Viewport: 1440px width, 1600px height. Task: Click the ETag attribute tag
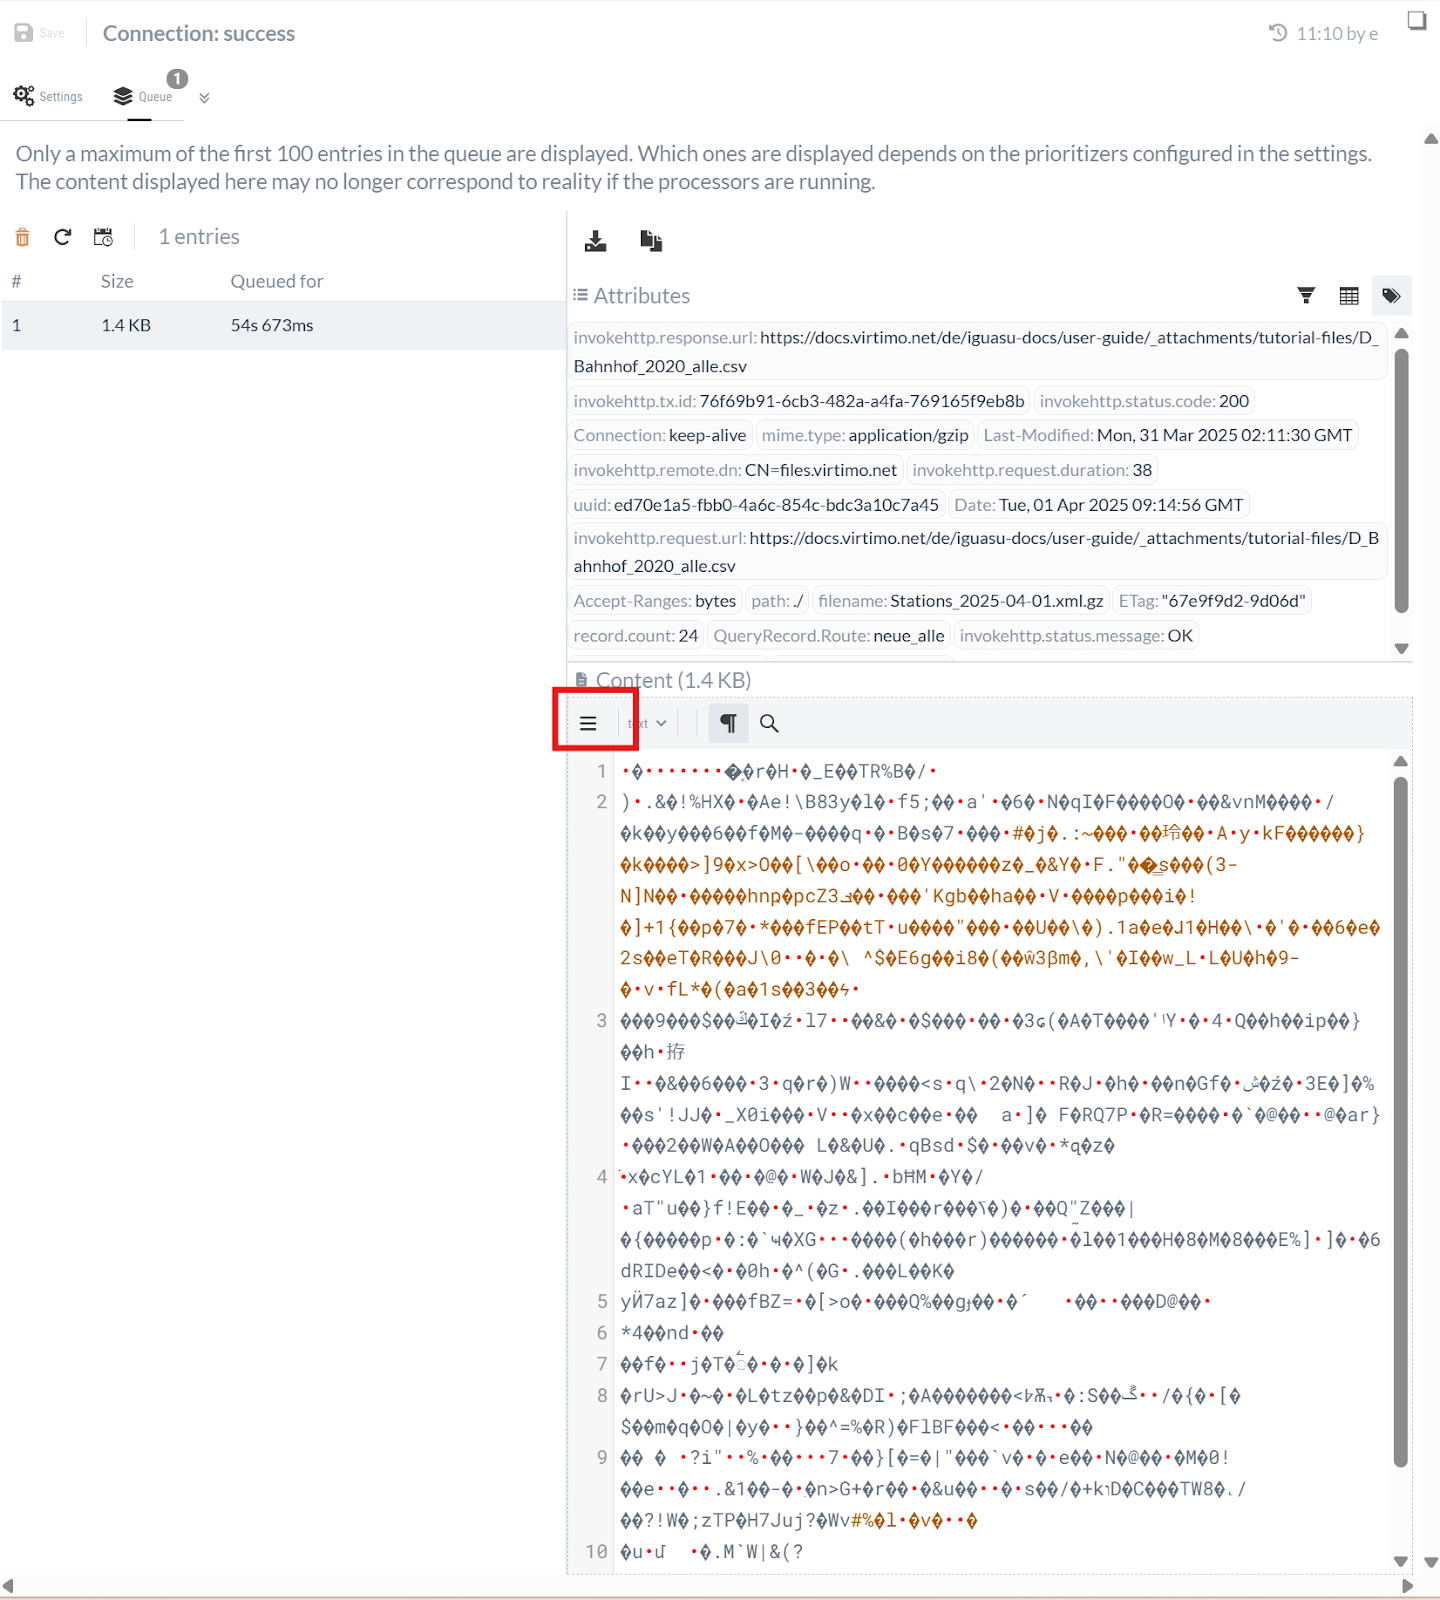(x=1212, y=601)
